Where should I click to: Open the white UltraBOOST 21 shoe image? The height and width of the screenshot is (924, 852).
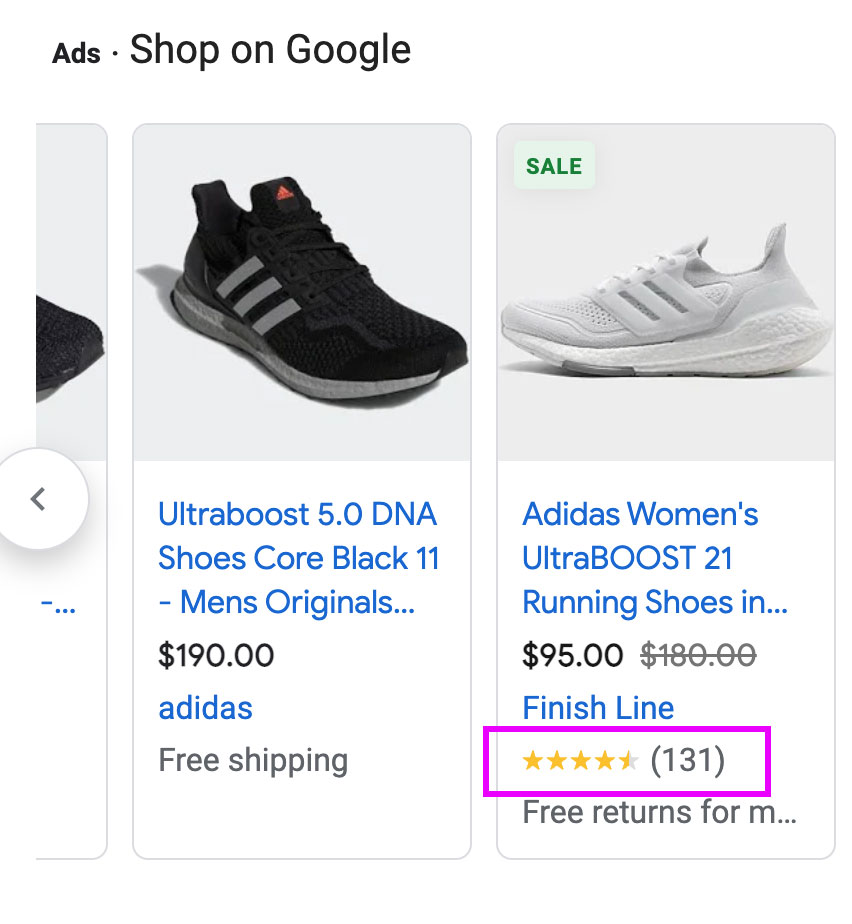click(666, 299)
